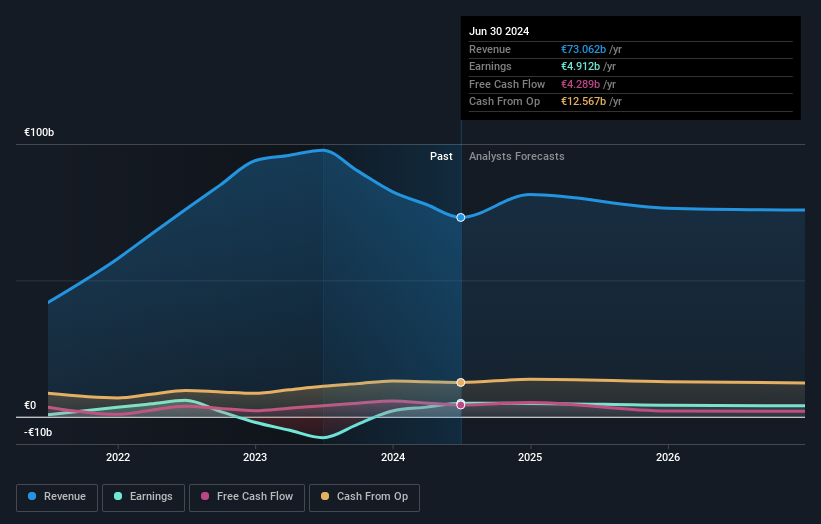
Task: Click the -€10b y-axis label
Action: point(38,432)
